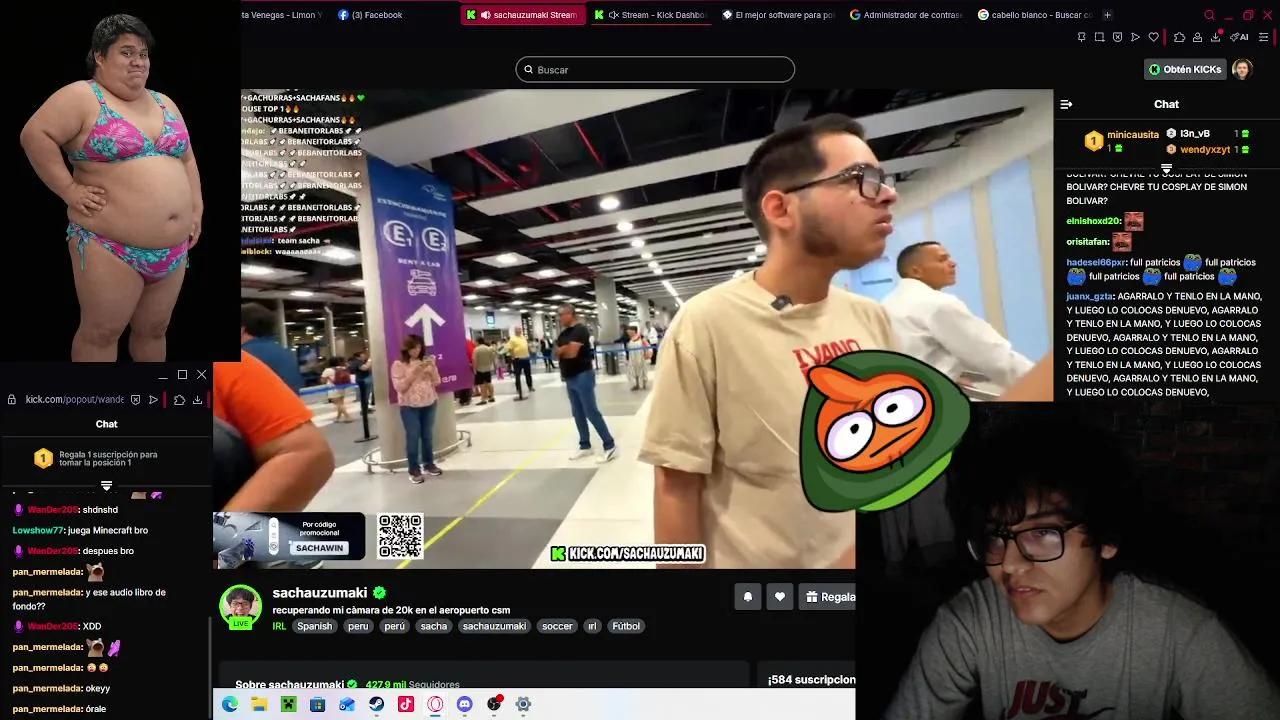Image resolution: width=1280 pixels, height=720 pixels.
Task: Open Settings gear from the taskbar
Action: coord(523,704)
